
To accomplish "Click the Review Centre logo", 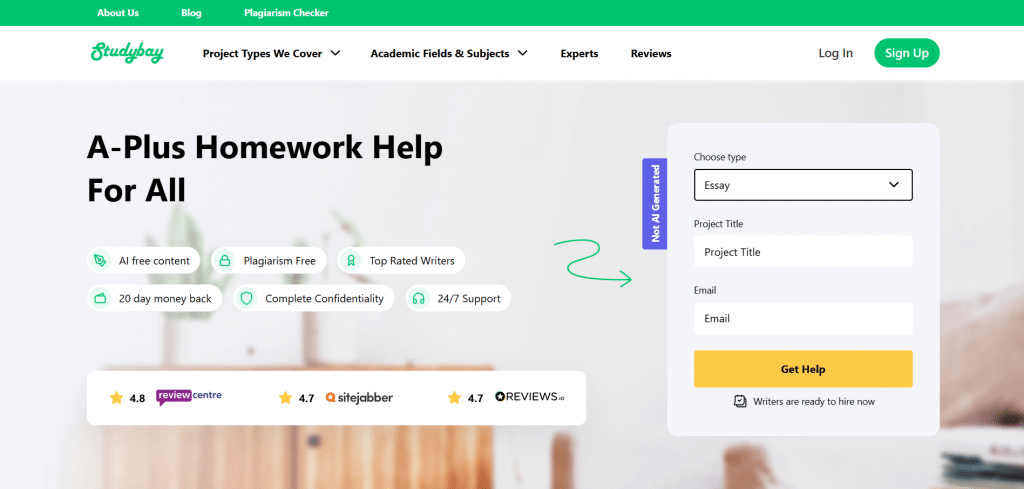I will [x=189, y=397].
